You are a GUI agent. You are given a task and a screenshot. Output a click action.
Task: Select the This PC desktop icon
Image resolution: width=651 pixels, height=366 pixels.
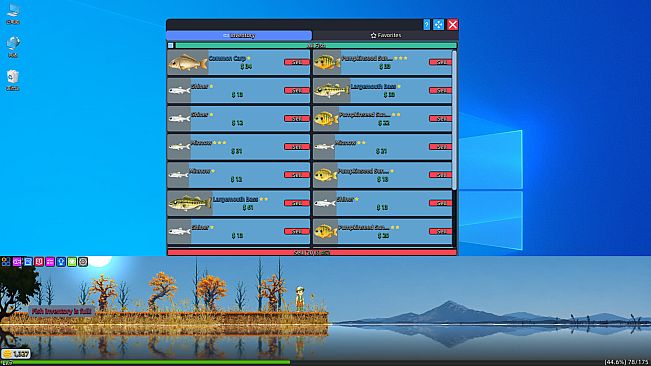pos(13,14)
